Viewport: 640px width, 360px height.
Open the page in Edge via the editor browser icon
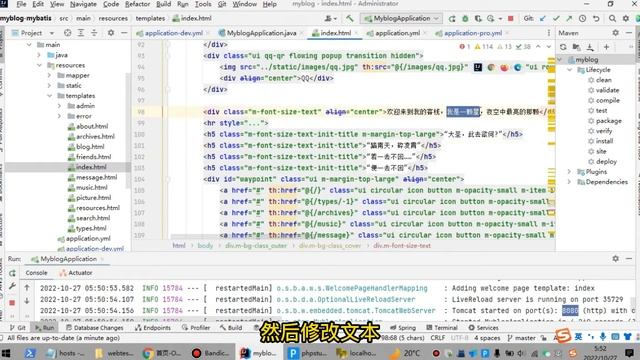(518, 67)
